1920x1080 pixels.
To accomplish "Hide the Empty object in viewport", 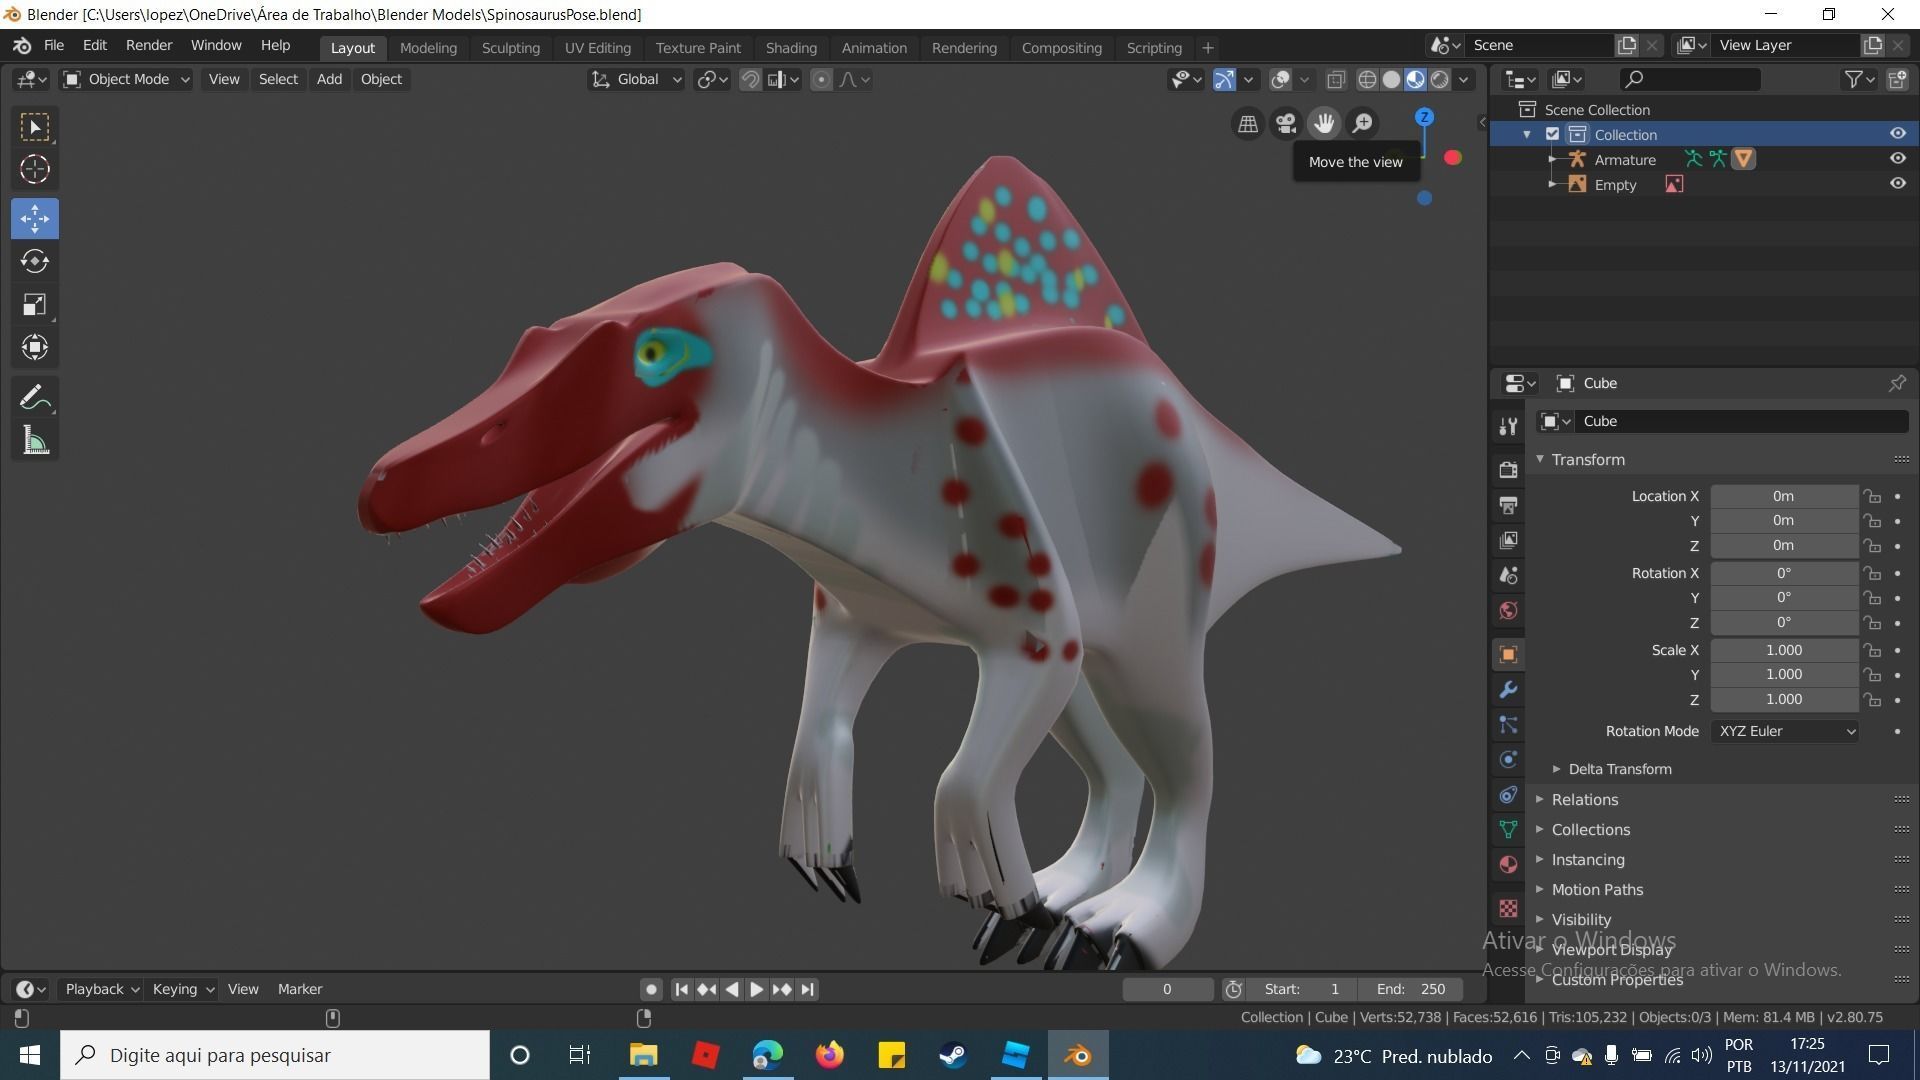I will point(1897,184).
